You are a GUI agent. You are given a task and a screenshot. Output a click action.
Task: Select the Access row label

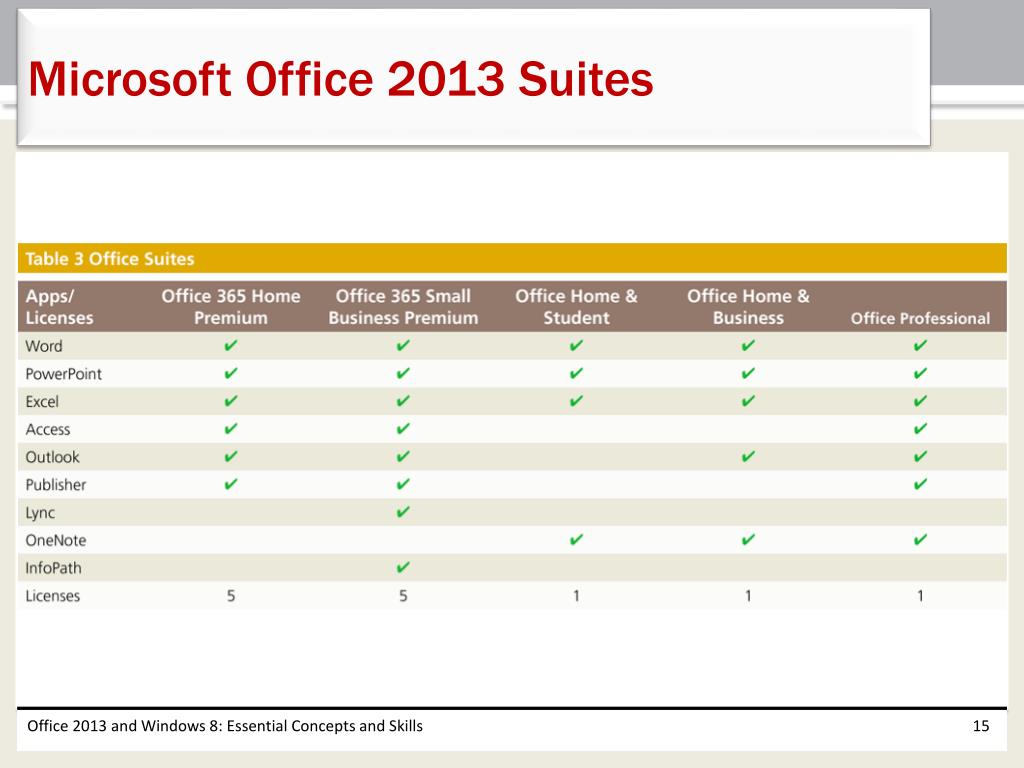(x=48, y=429)
